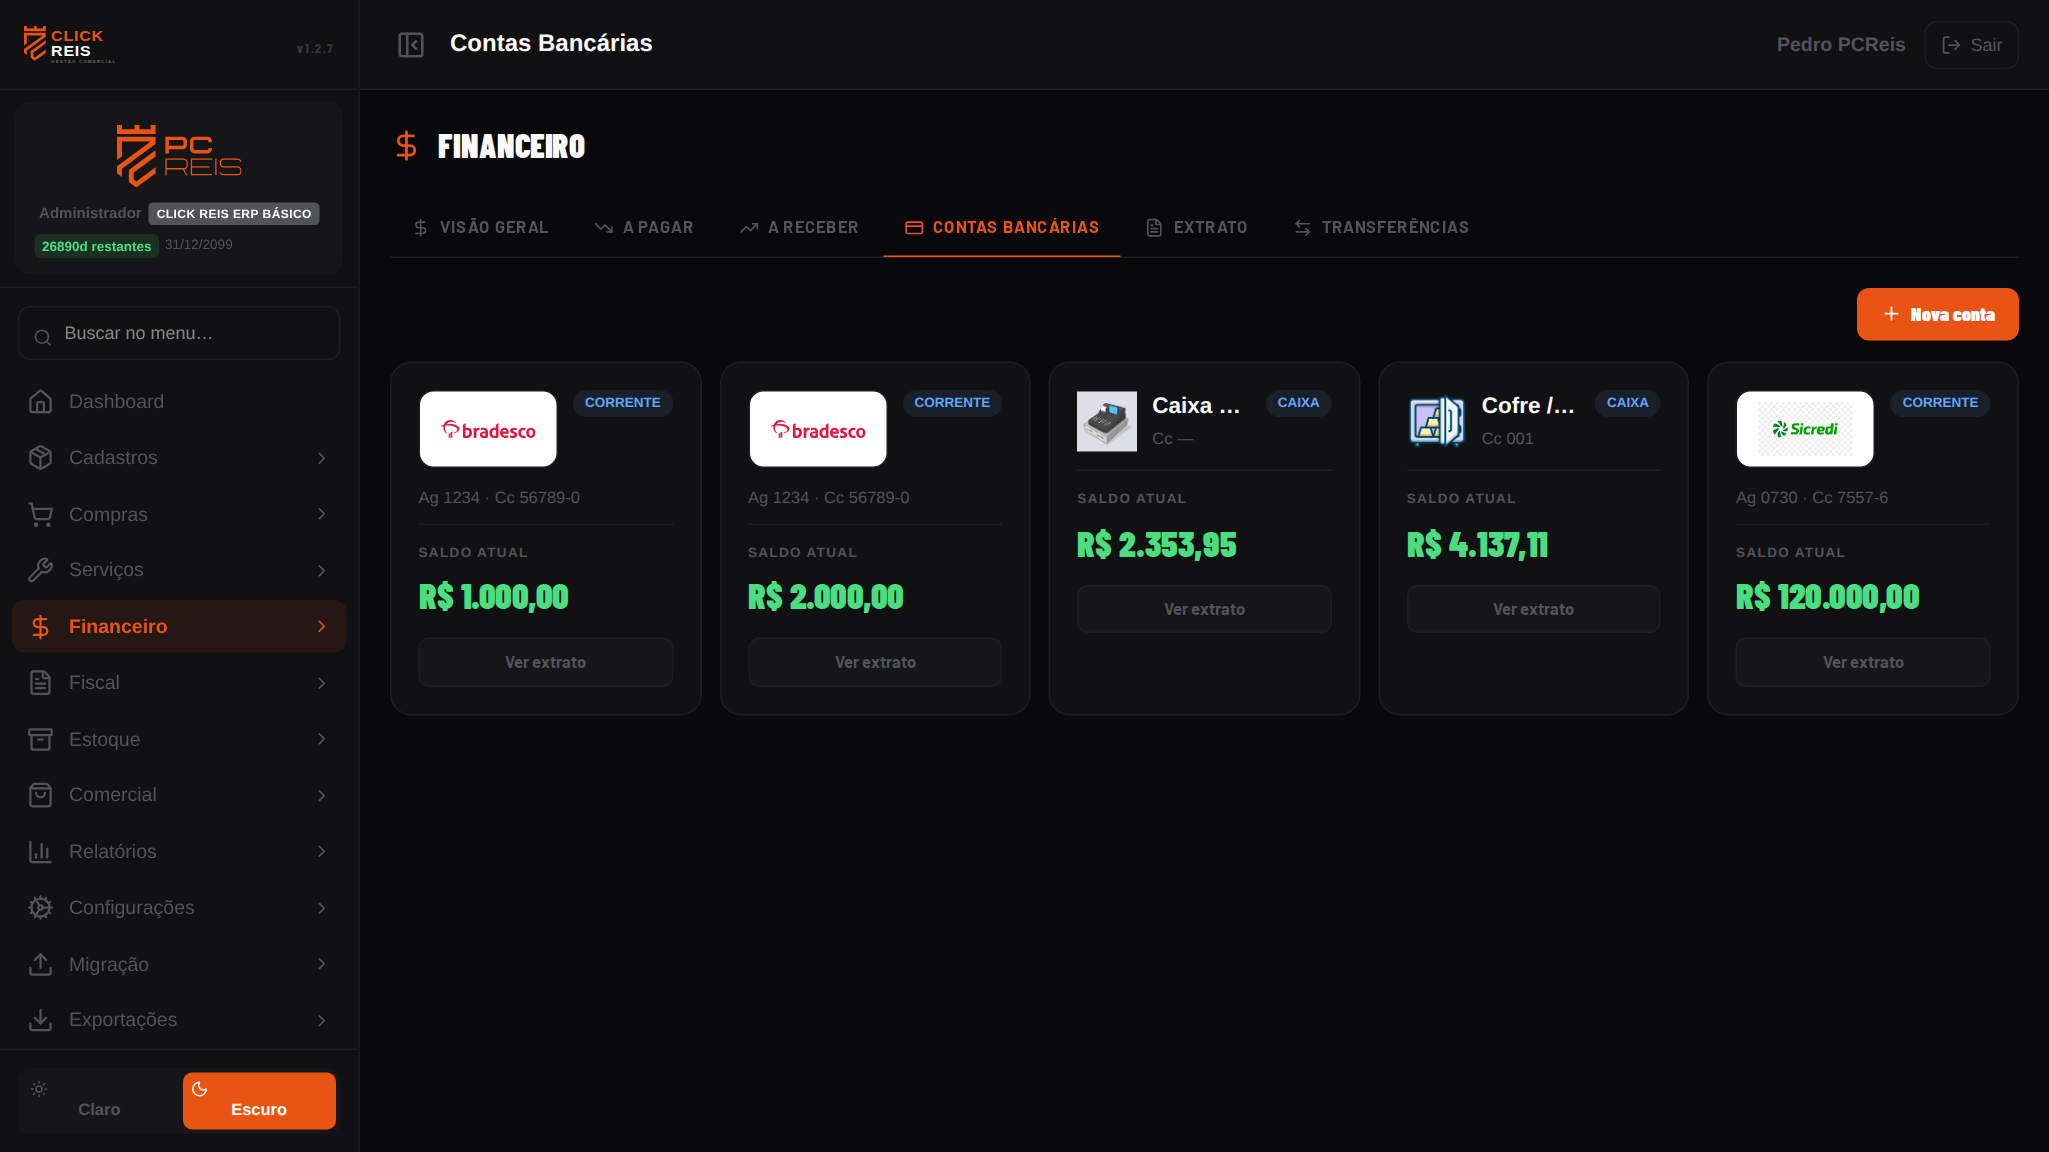Viewport: 2049px width, 1152px height.
Task: Click the safe icon on Cofre card
Action: [1436, 421]
